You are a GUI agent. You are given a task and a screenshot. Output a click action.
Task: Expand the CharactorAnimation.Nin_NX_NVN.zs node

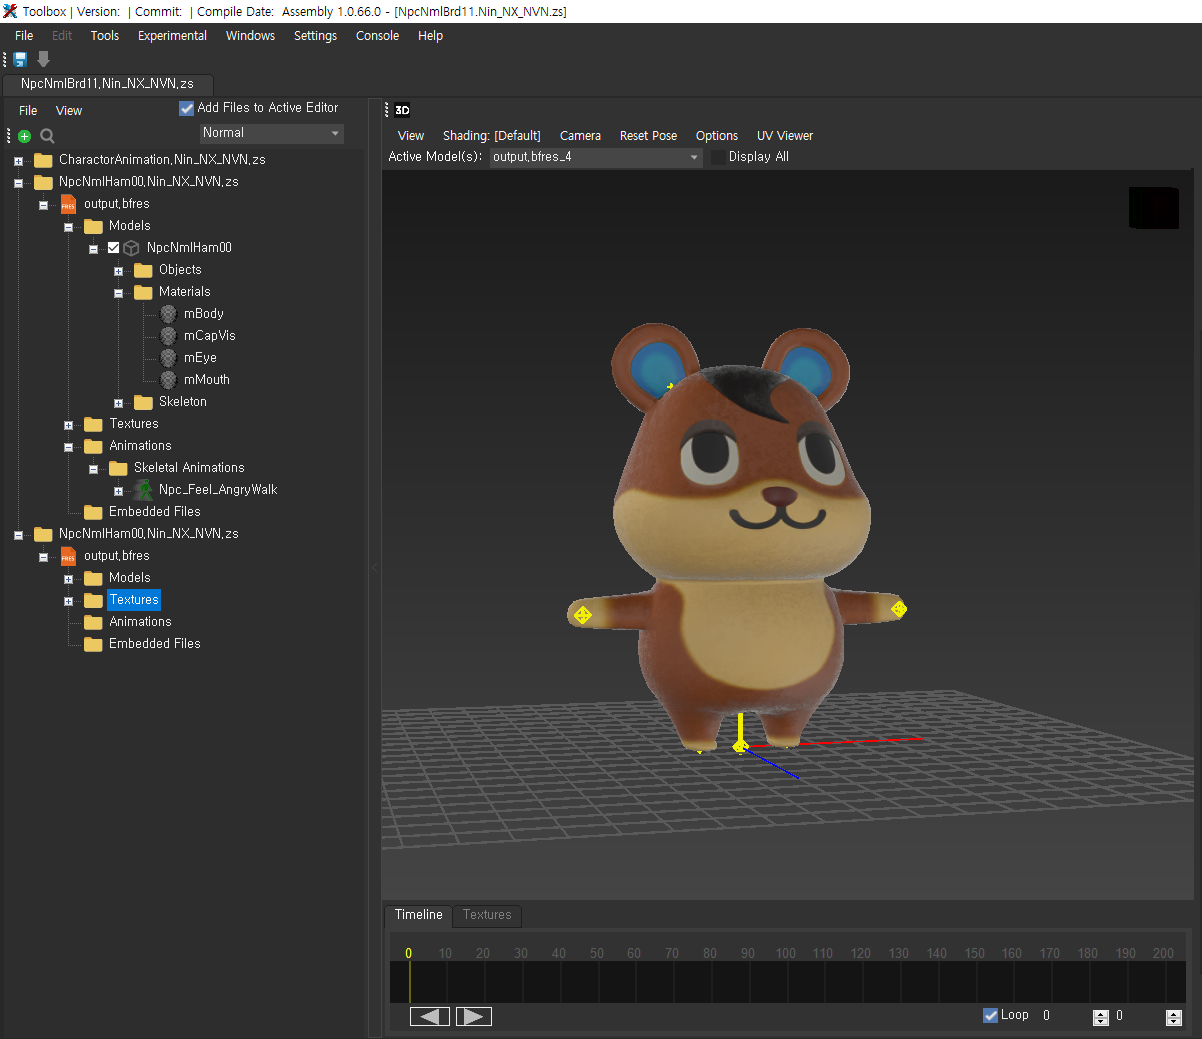[x=18, y=161]
